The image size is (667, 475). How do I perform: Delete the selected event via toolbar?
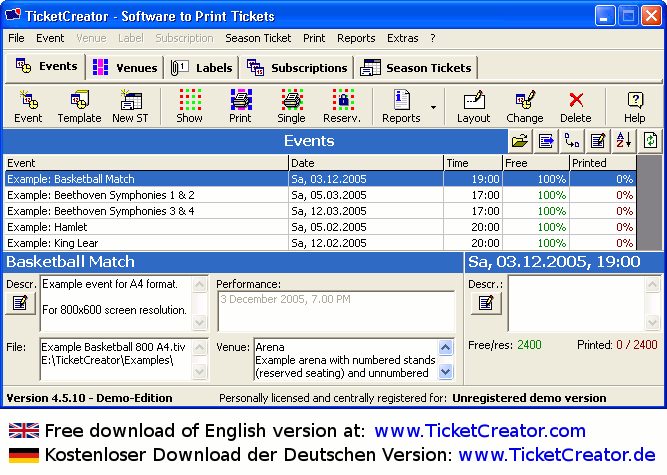576,105
